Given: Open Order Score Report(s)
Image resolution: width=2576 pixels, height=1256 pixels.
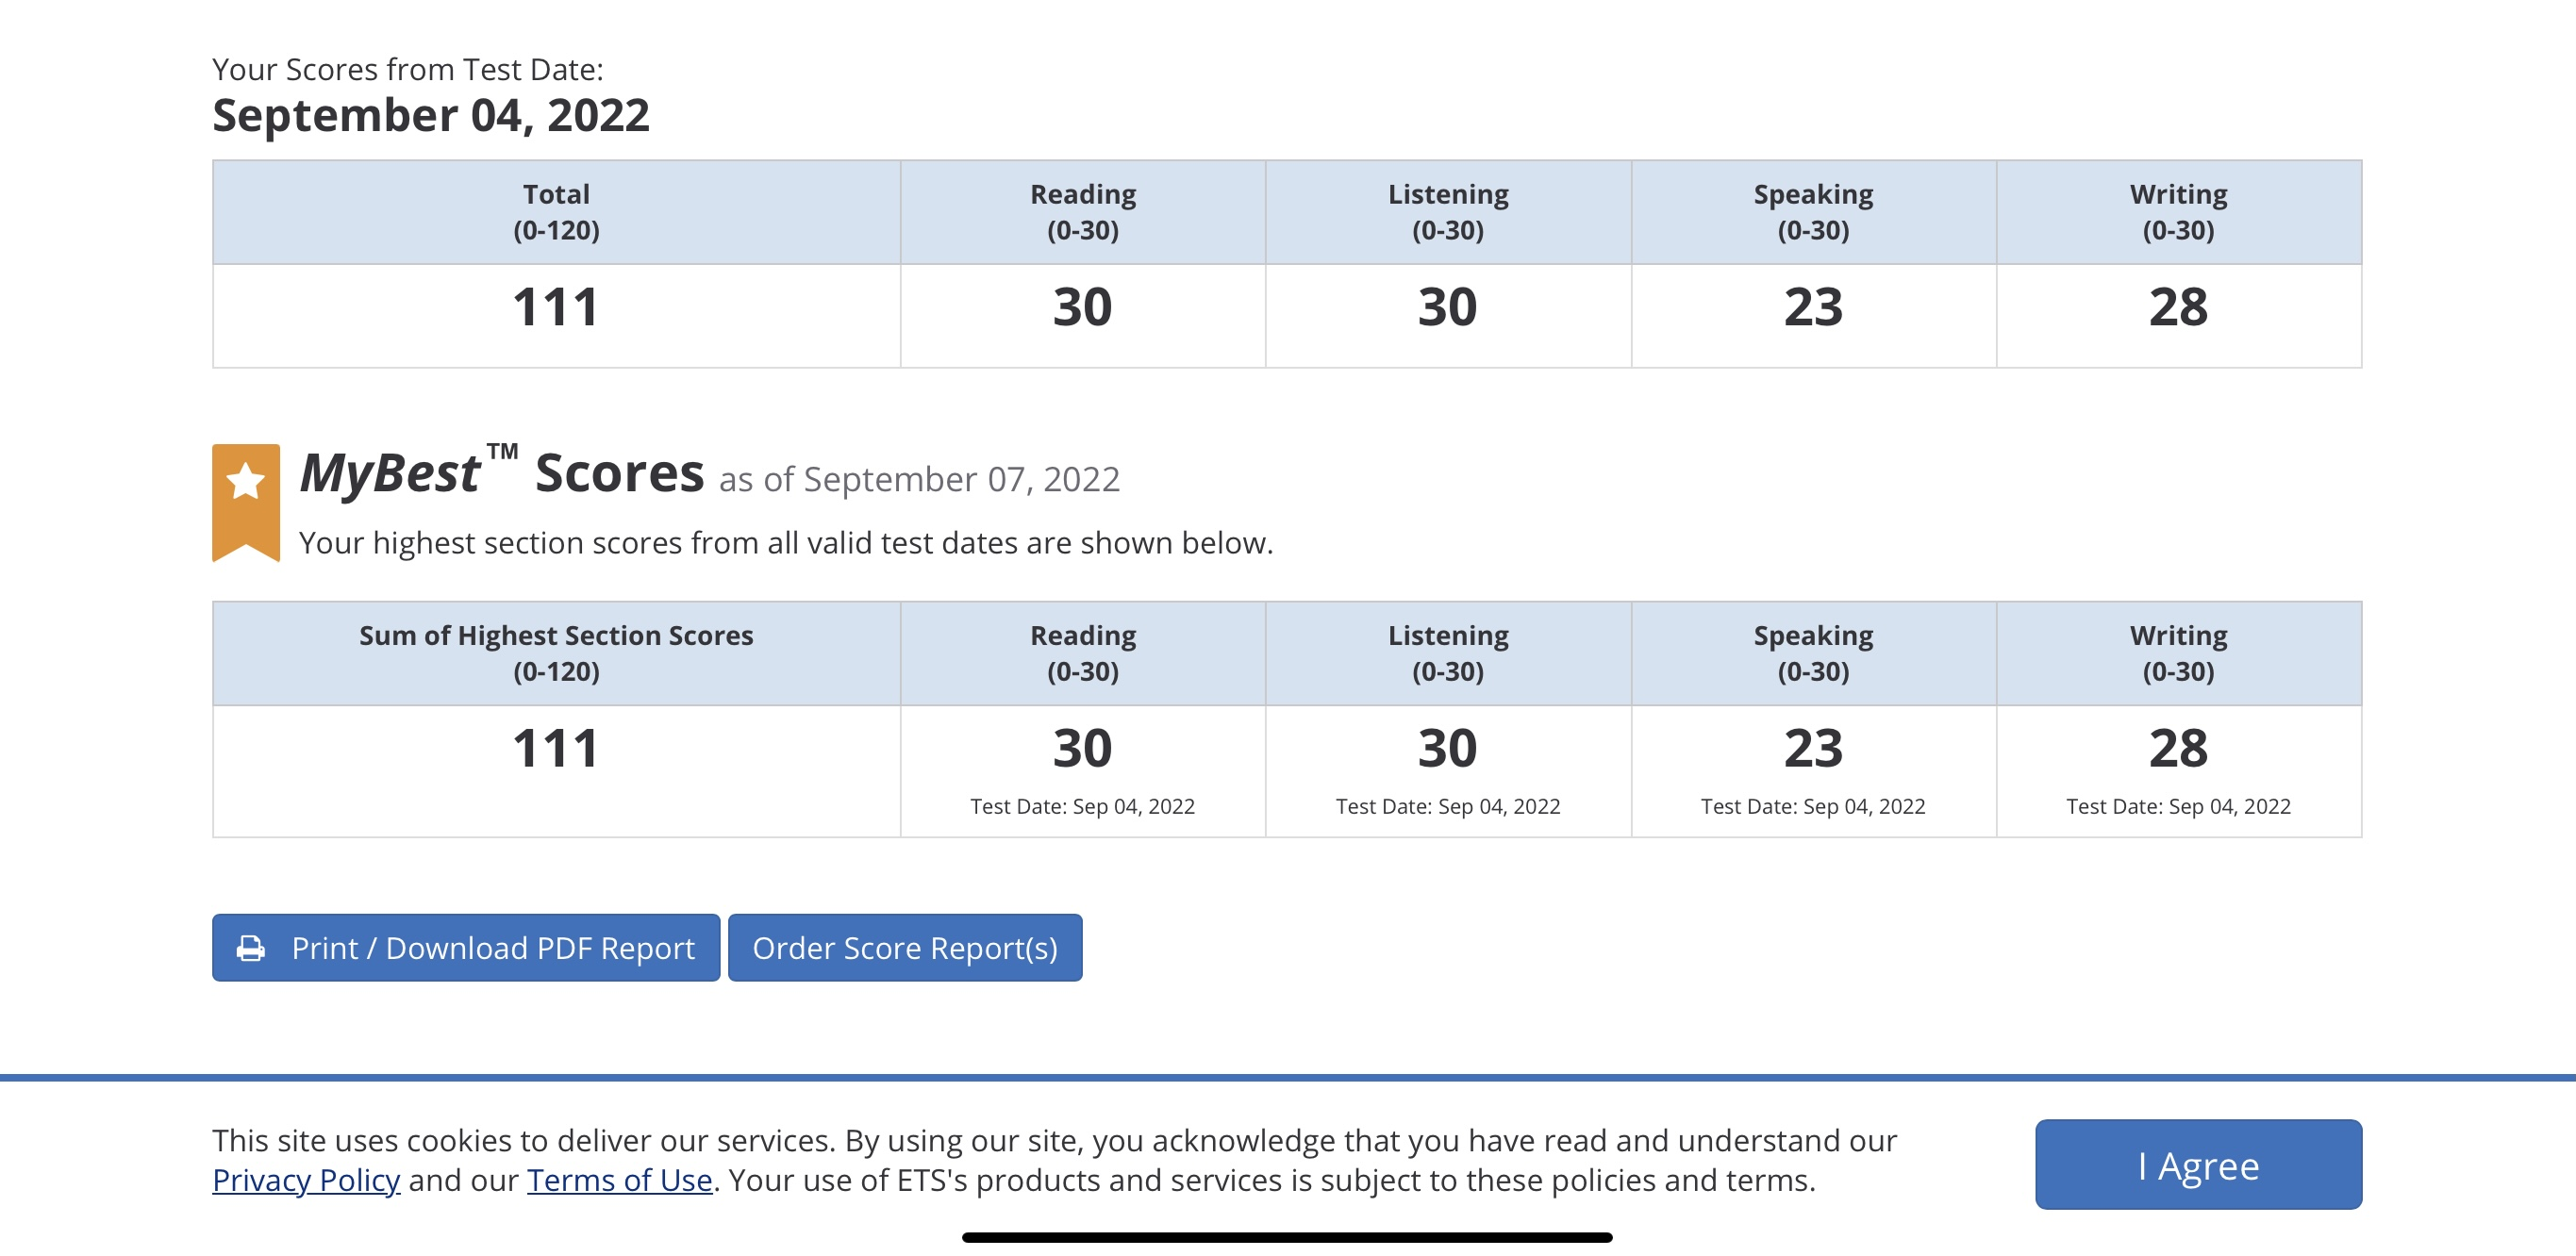Looking at the screenshot, I should click(x=904, y=947).
